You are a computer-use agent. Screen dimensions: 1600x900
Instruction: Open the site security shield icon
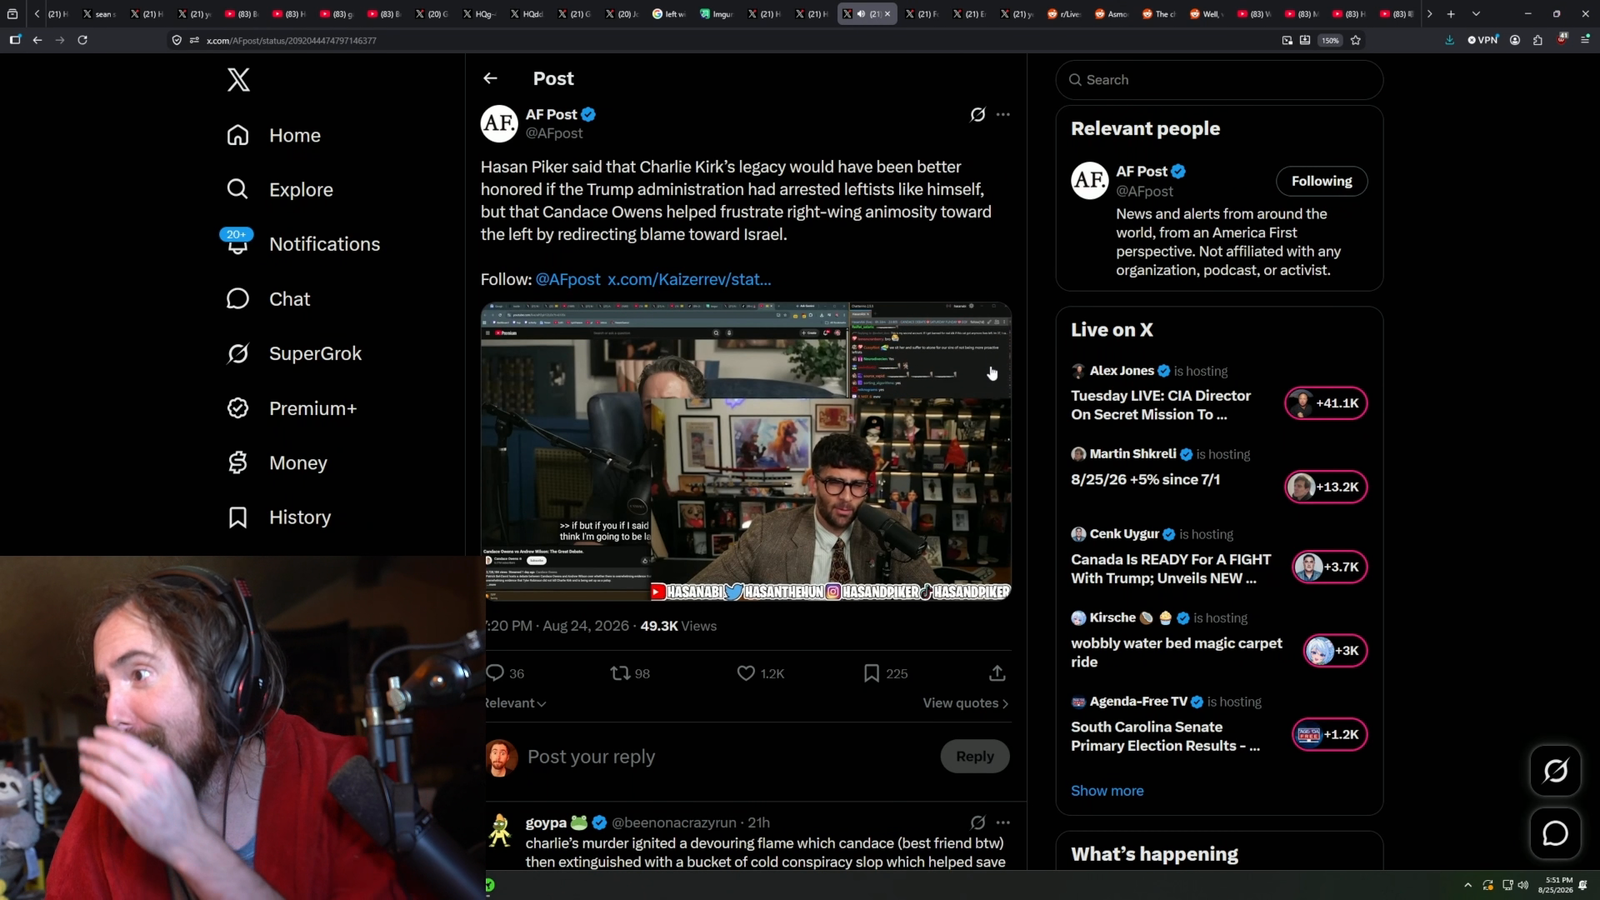(x=177, y=40)
